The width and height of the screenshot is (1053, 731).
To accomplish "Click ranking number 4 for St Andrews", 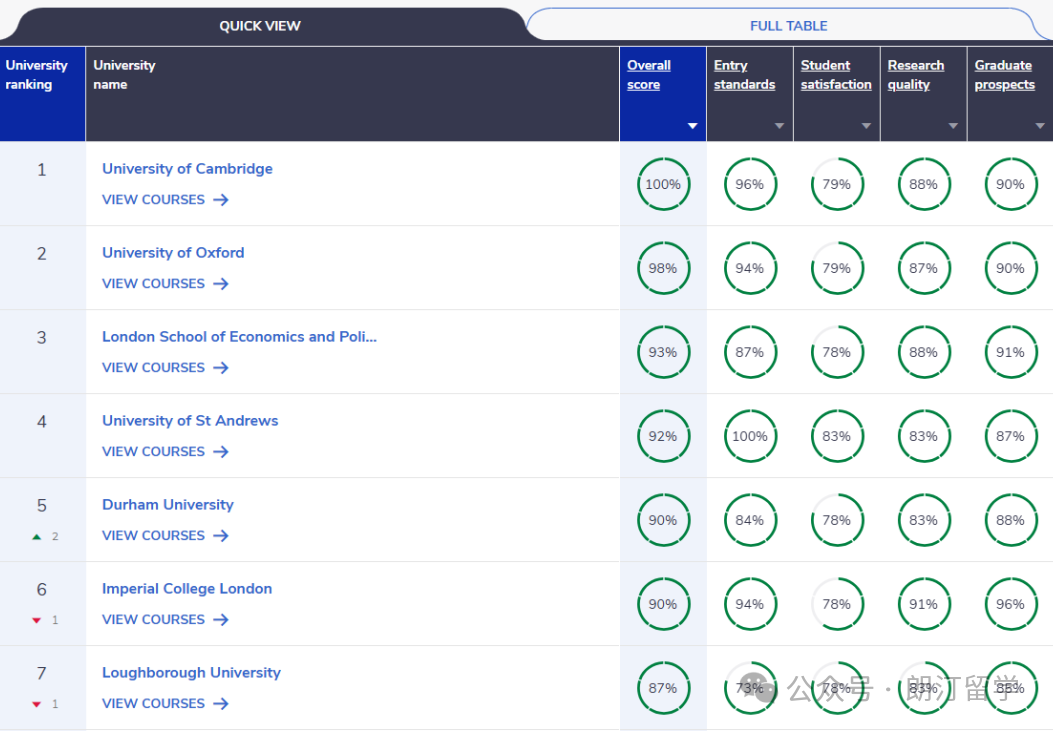I will coord(42,422).
